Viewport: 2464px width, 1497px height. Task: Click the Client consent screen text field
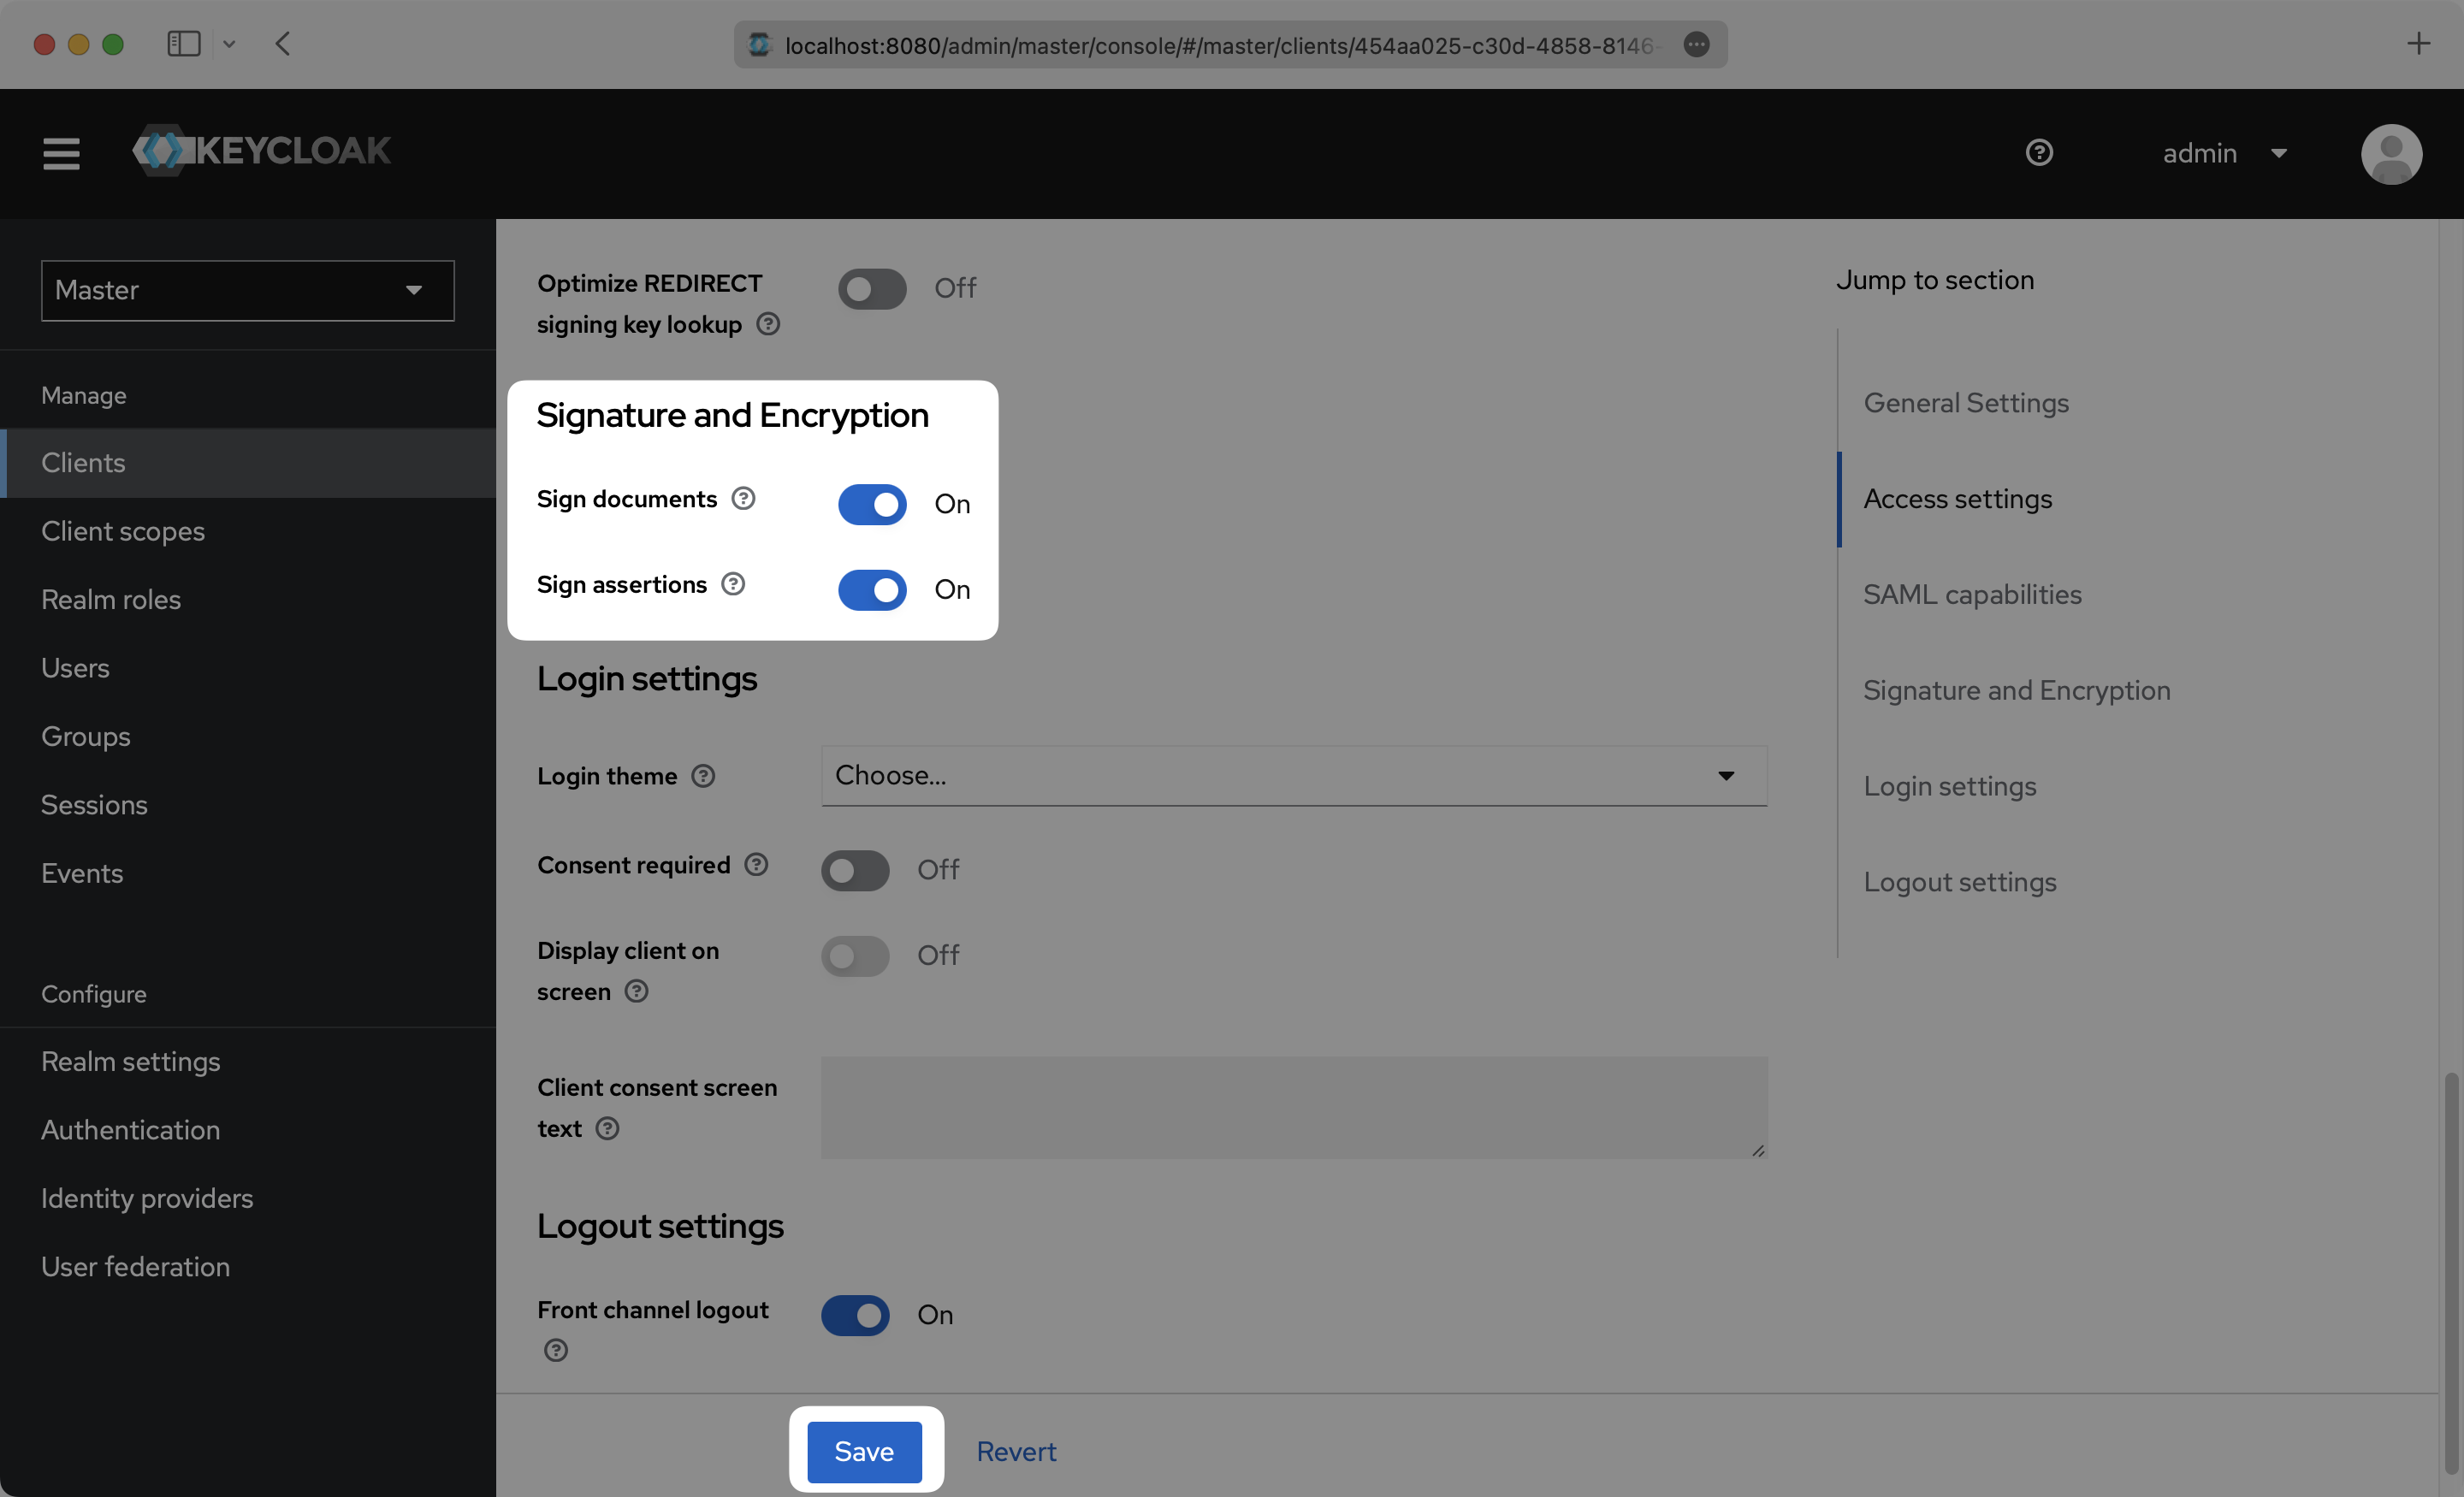point(1294,1108)
